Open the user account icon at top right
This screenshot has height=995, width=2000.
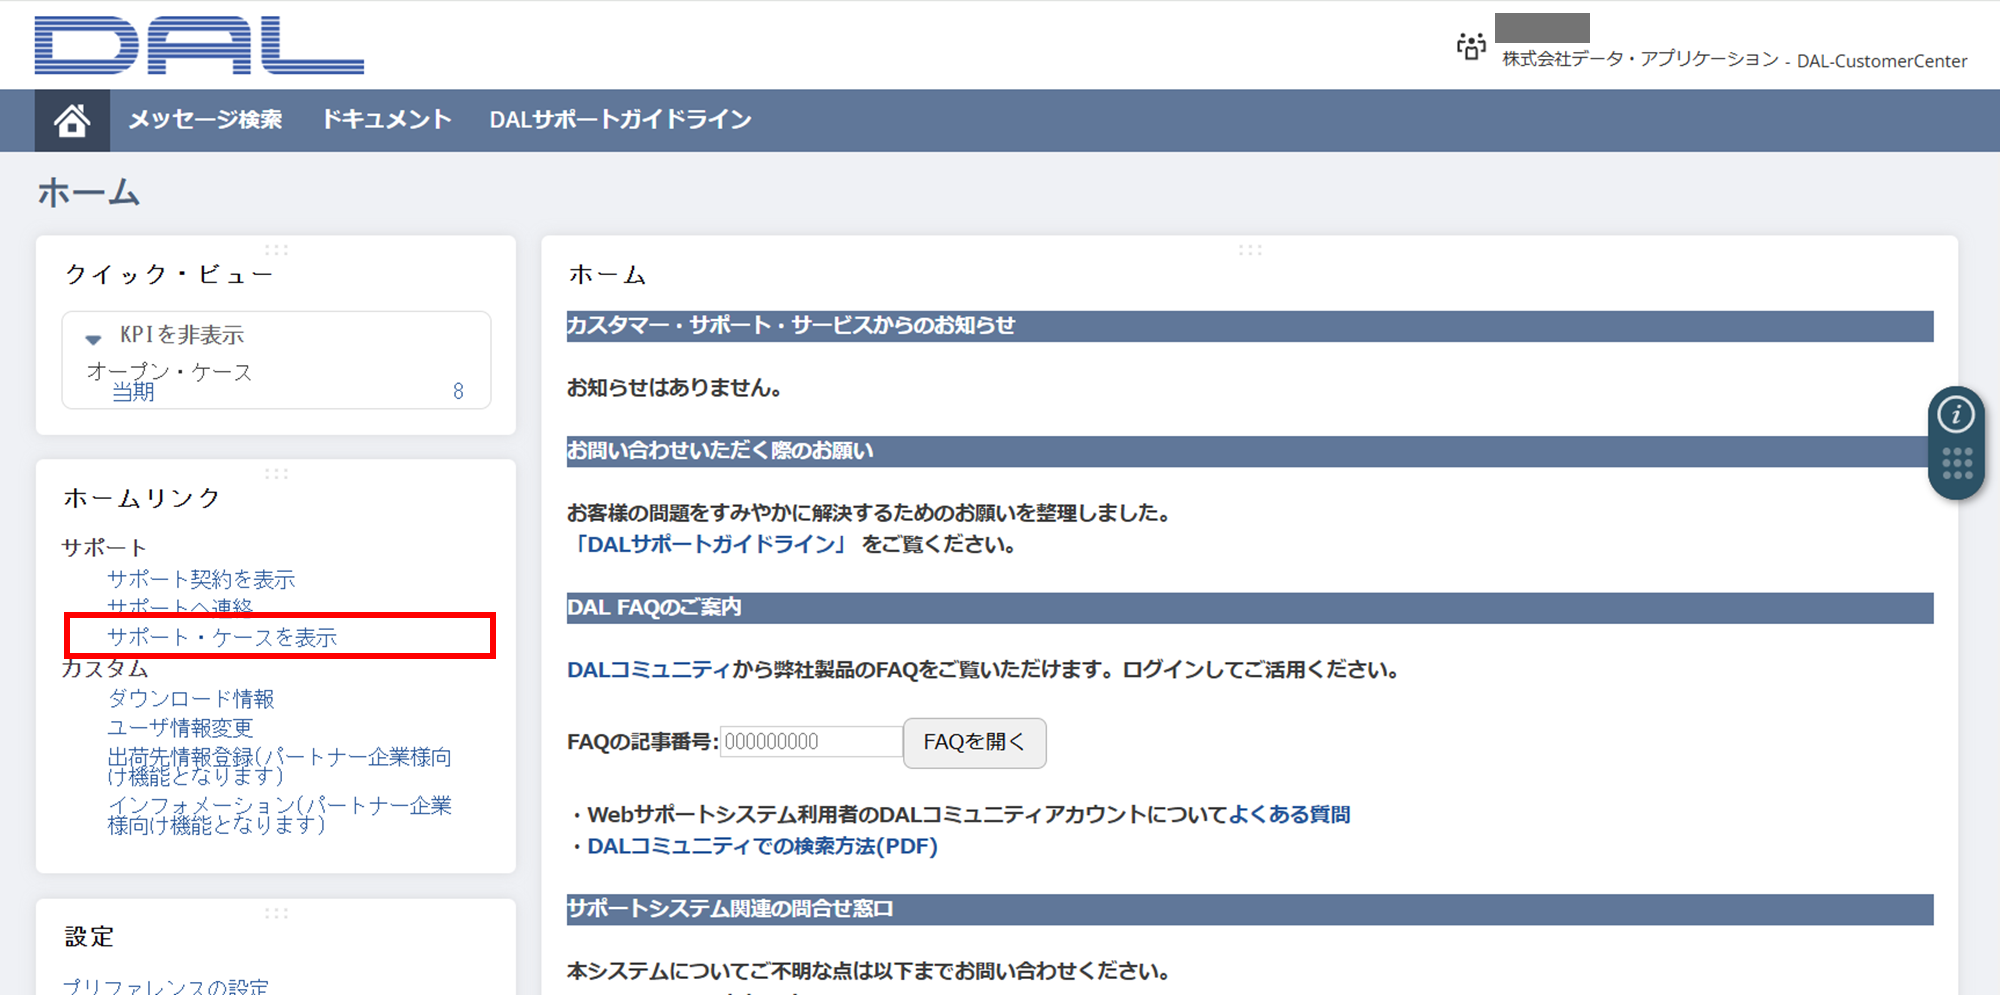click(1471, 46)
